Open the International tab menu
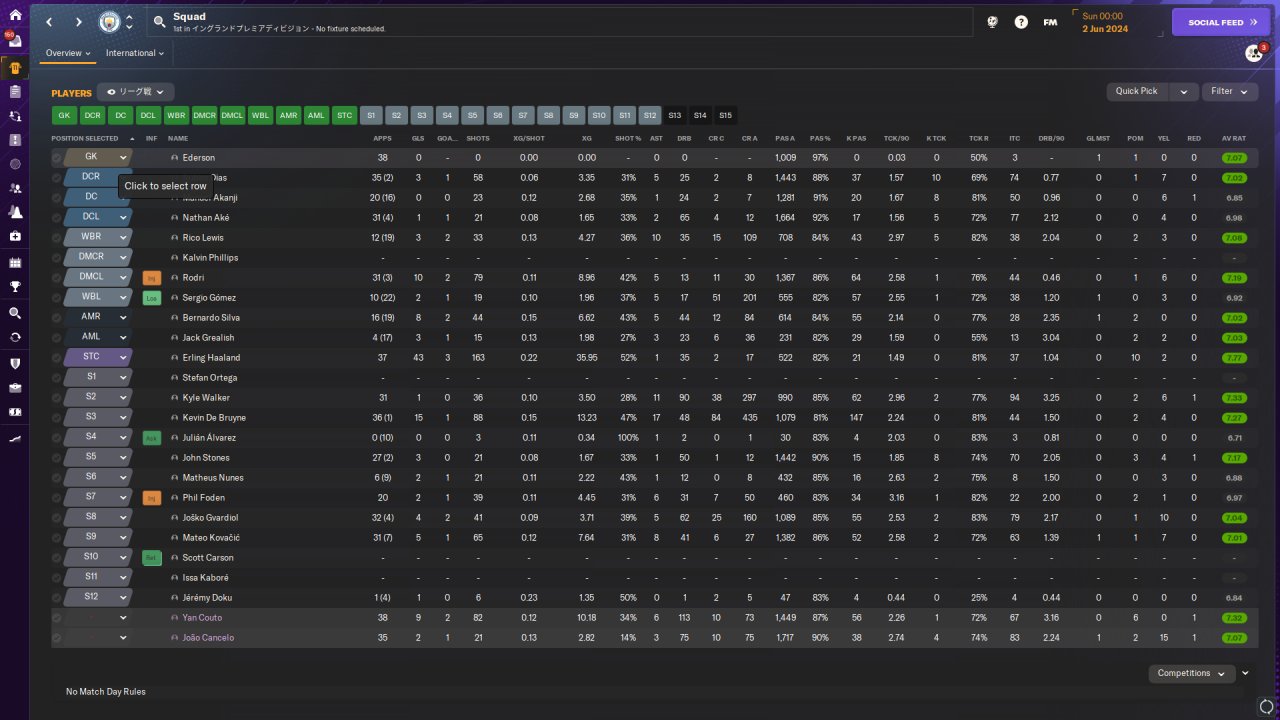 135,53
